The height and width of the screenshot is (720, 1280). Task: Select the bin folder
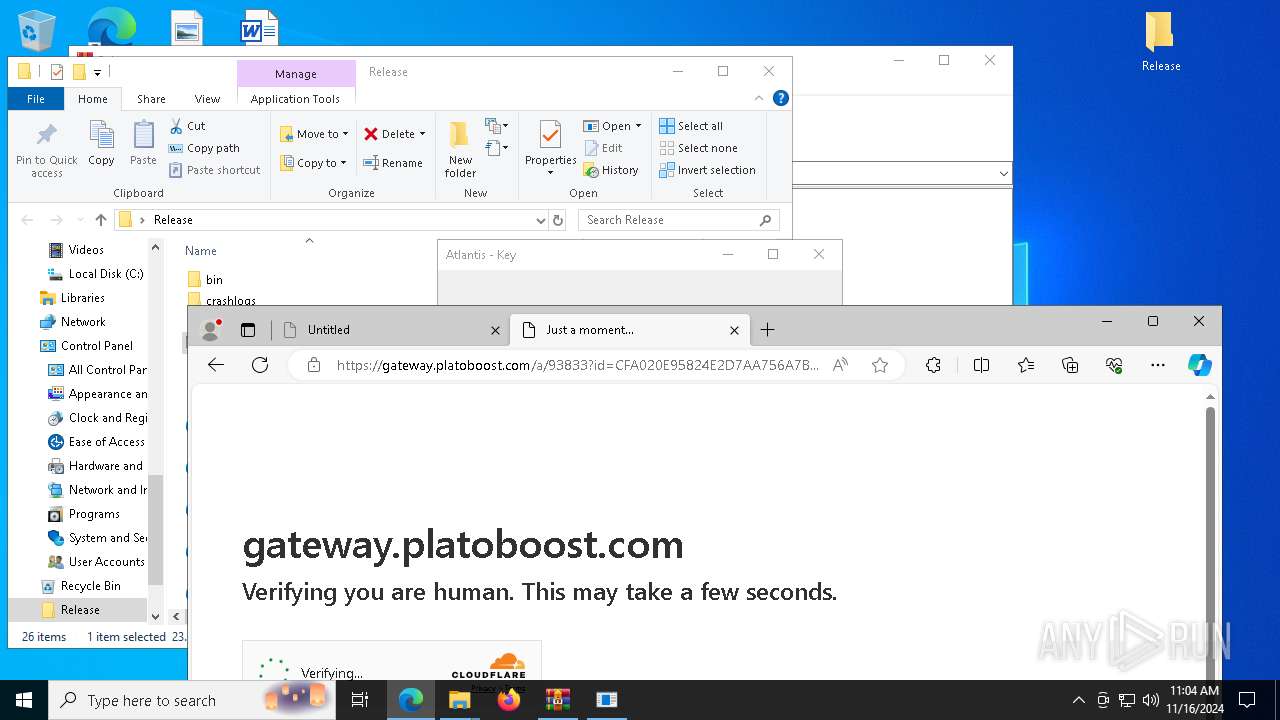[x=205, y=280]
